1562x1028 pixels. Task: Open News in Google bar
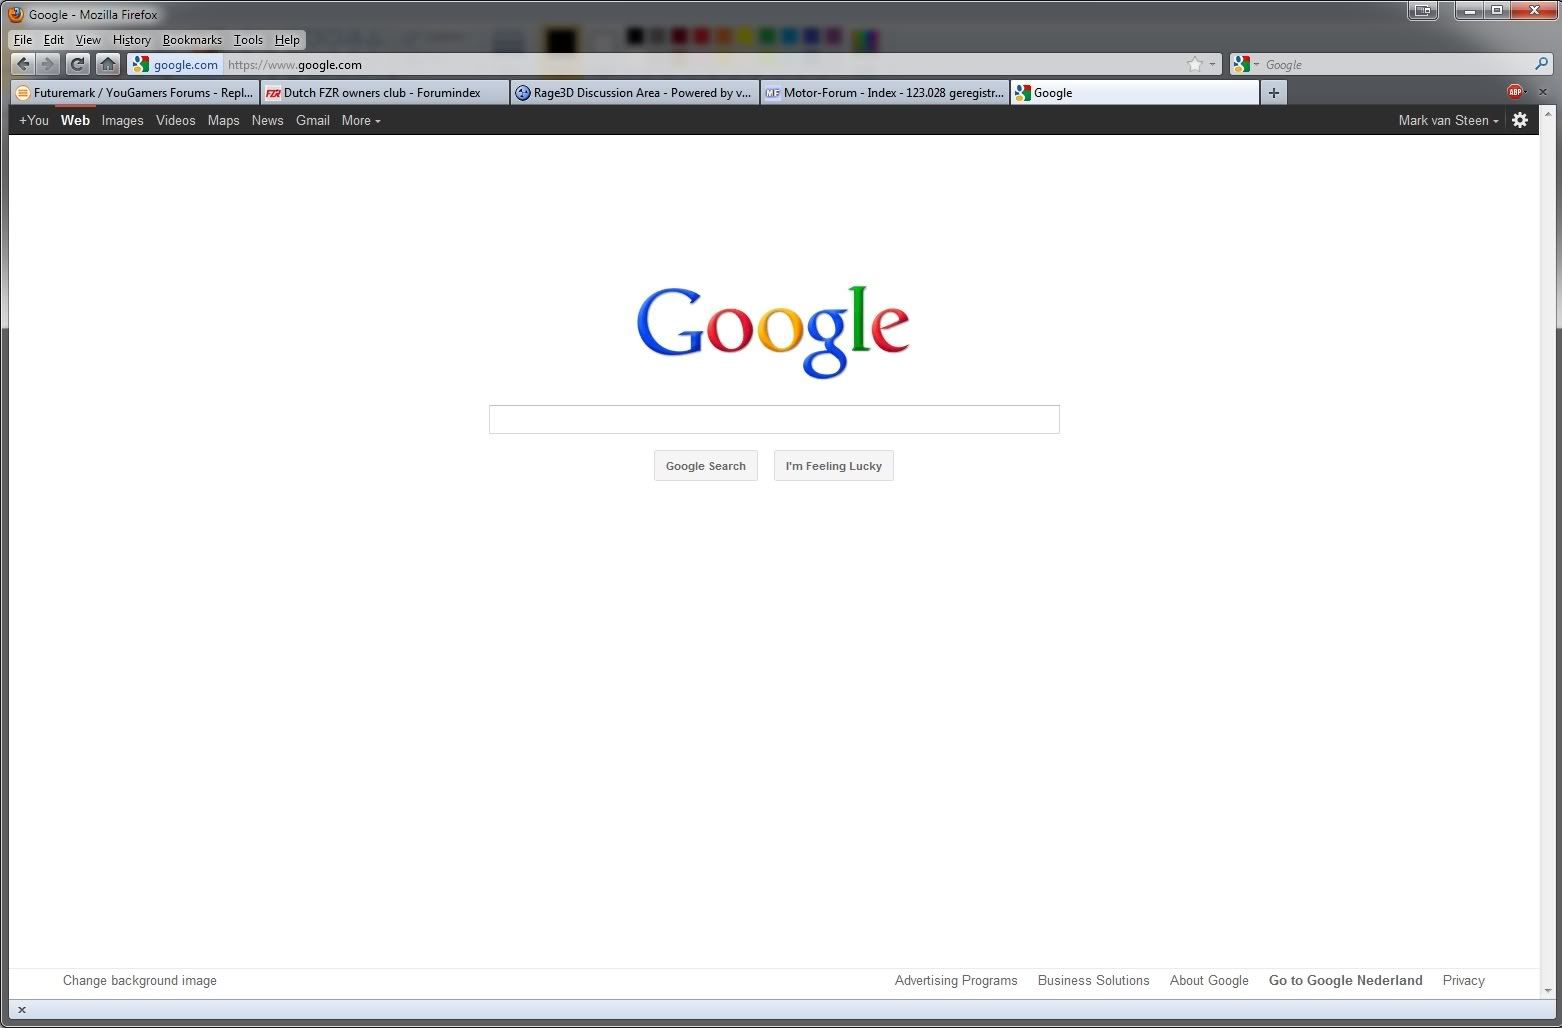click(x=267, y=120)
